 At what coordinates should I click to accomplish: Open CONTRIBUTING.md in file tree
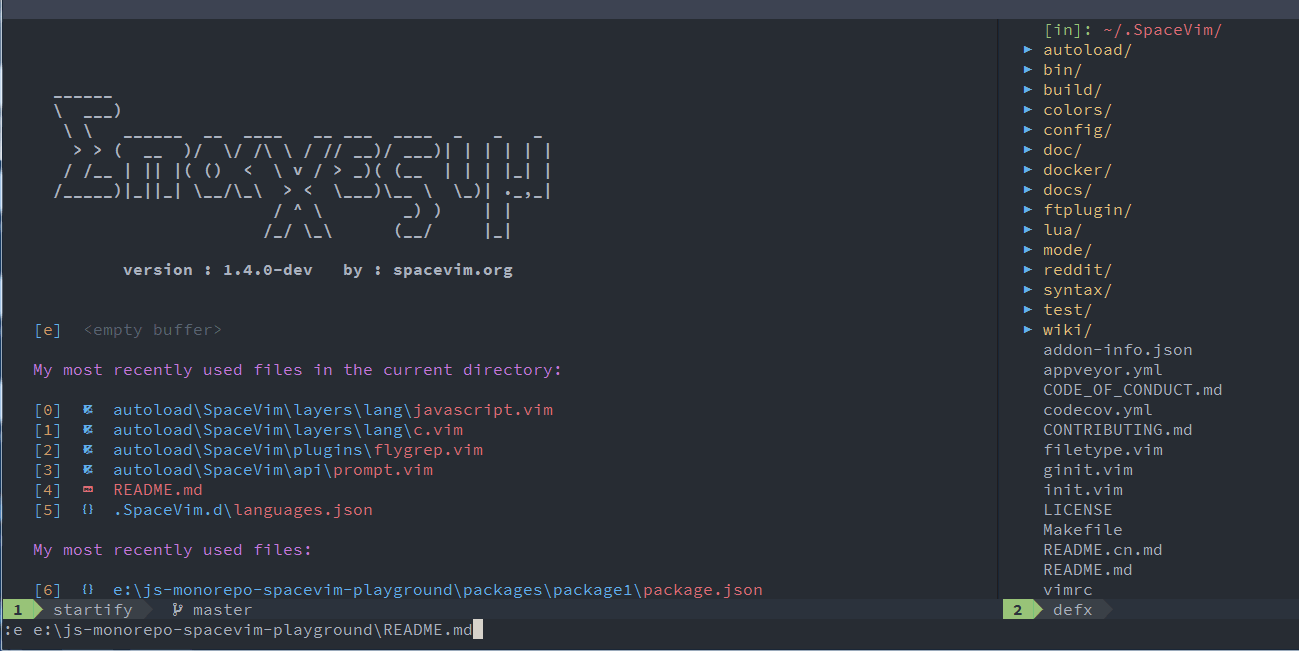(x=1118, y=430)
